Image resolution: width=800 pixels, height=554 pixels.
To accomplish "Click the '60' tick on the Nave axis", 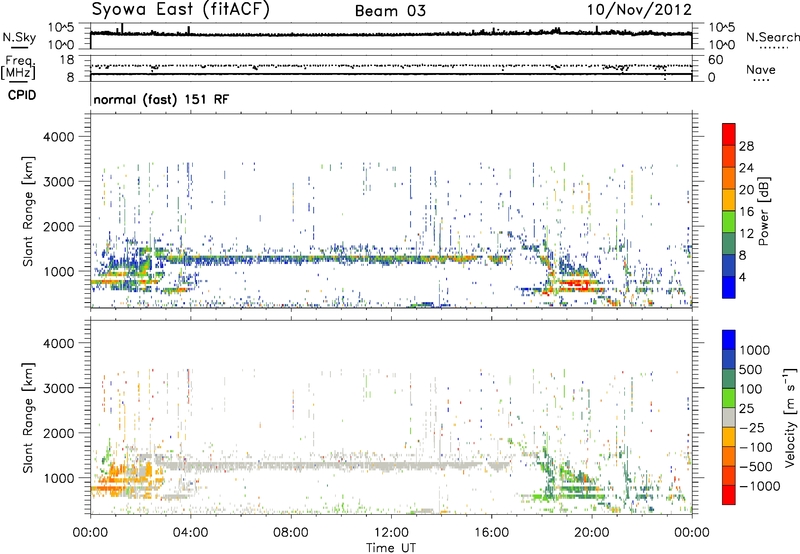I will [715, 60].
